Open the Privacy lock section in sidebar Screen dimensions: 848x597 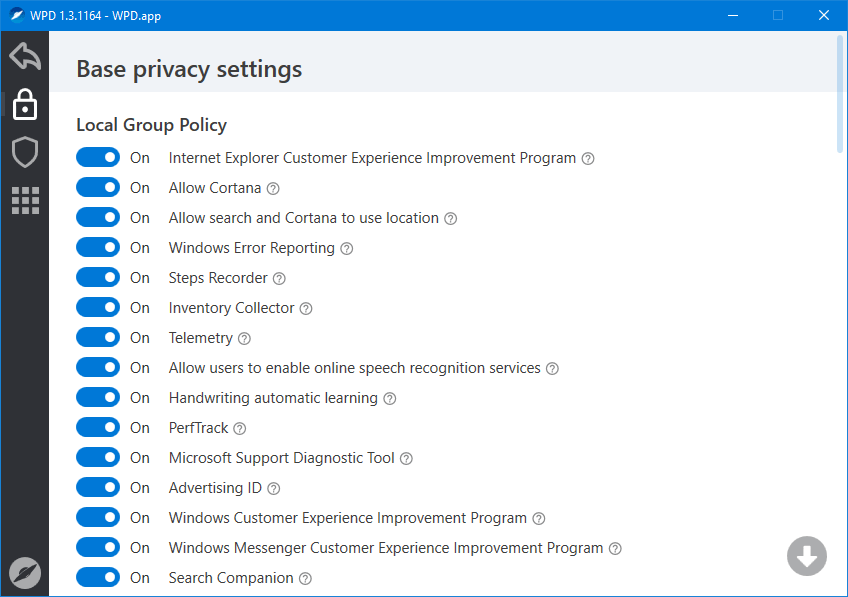25,104
